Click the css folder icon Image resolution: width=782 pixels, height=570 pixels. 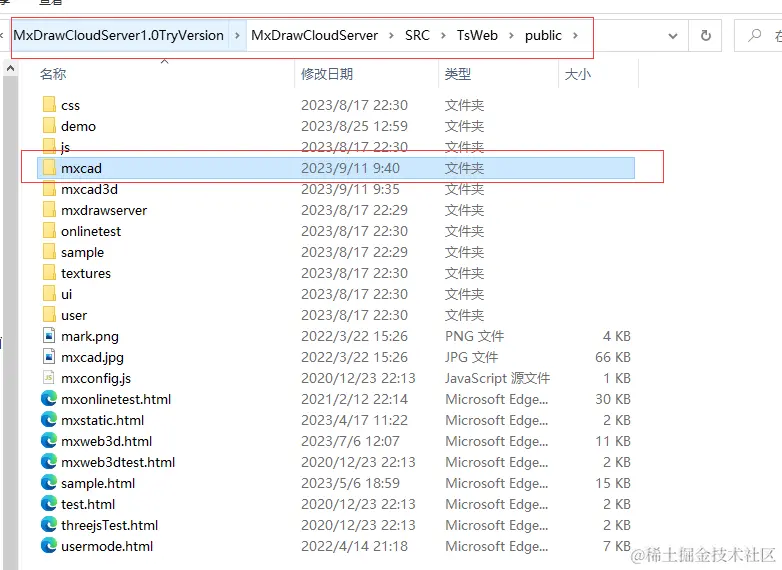tap(49, 105)
